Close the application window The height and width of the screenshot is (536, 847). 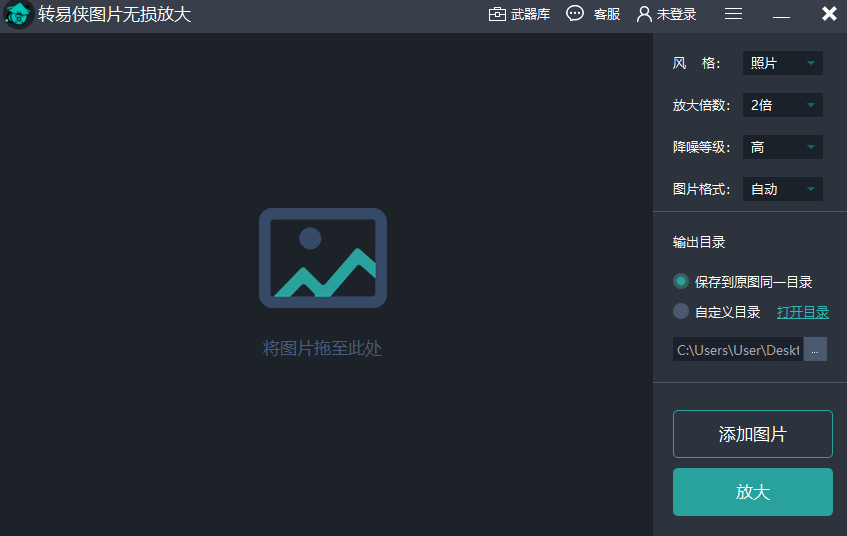click(x=829, y=14)
